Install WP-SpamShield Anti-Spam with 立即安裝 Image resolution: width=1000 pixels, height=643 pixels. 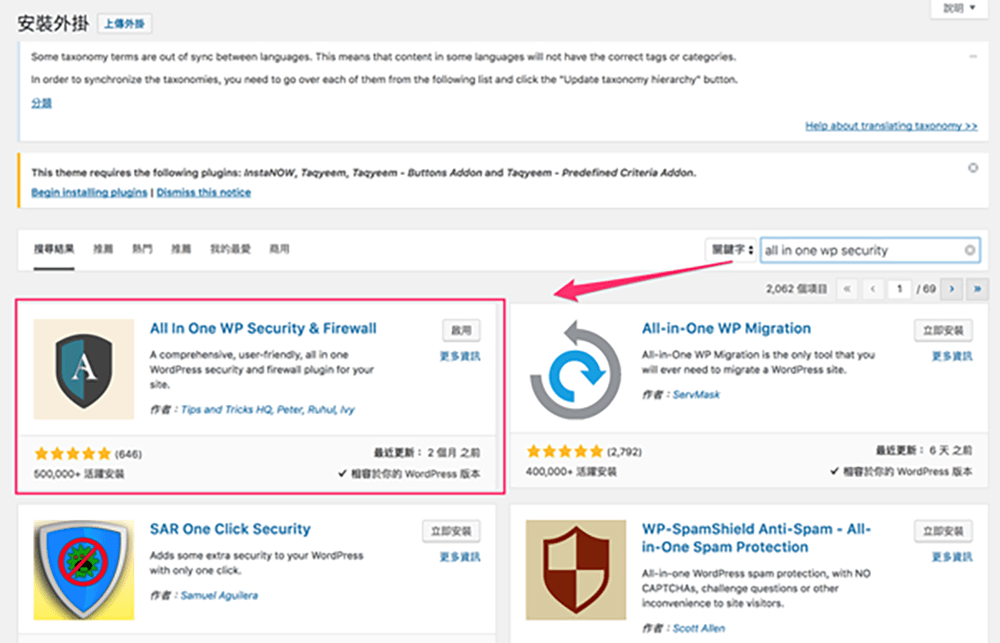click(x=943, y=531)
